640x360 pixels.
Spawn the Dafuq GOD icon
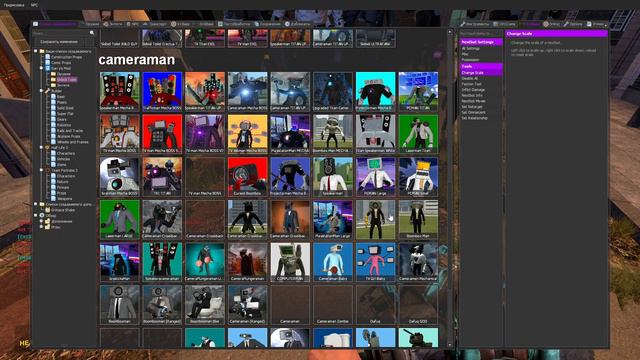tap(418, 304)
